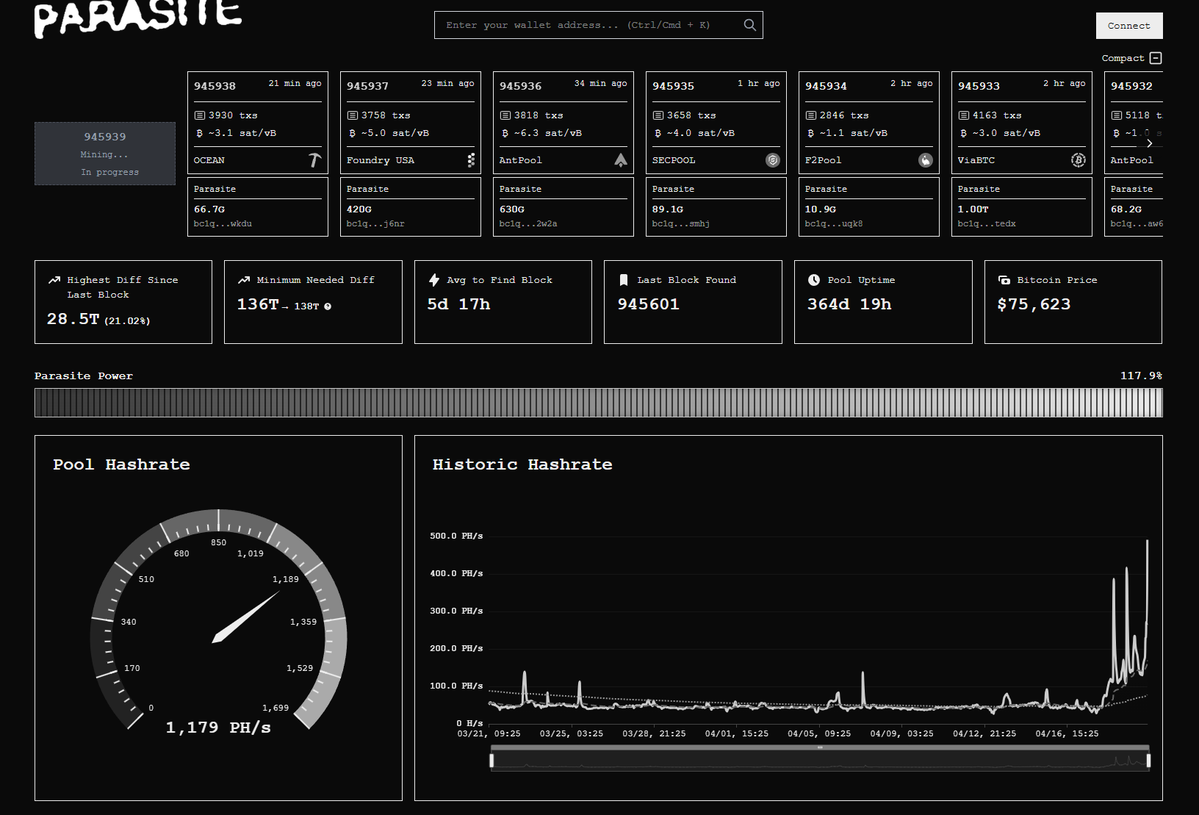Click the 04/16, 15:25 axis label
This screenshot has width=1199, height=815.
[1067, 734]
